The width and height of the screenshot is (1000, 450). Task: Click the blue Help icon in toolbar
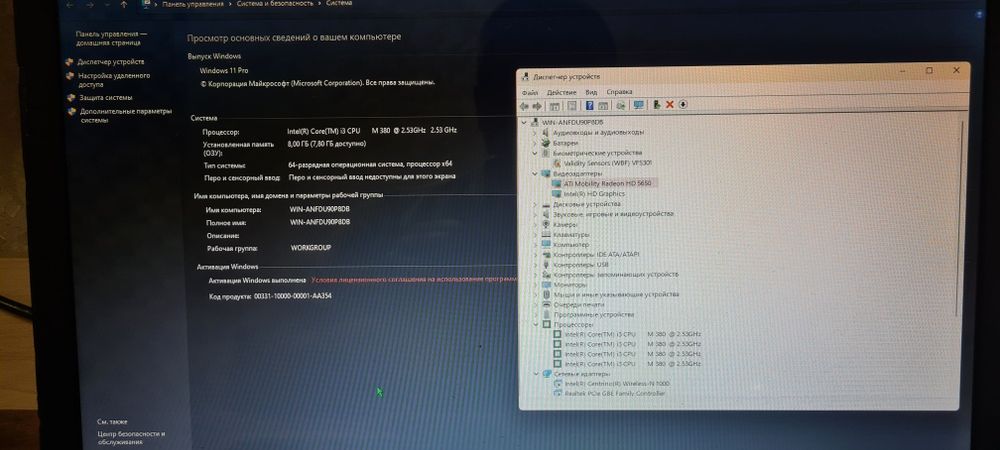[590, 106]
